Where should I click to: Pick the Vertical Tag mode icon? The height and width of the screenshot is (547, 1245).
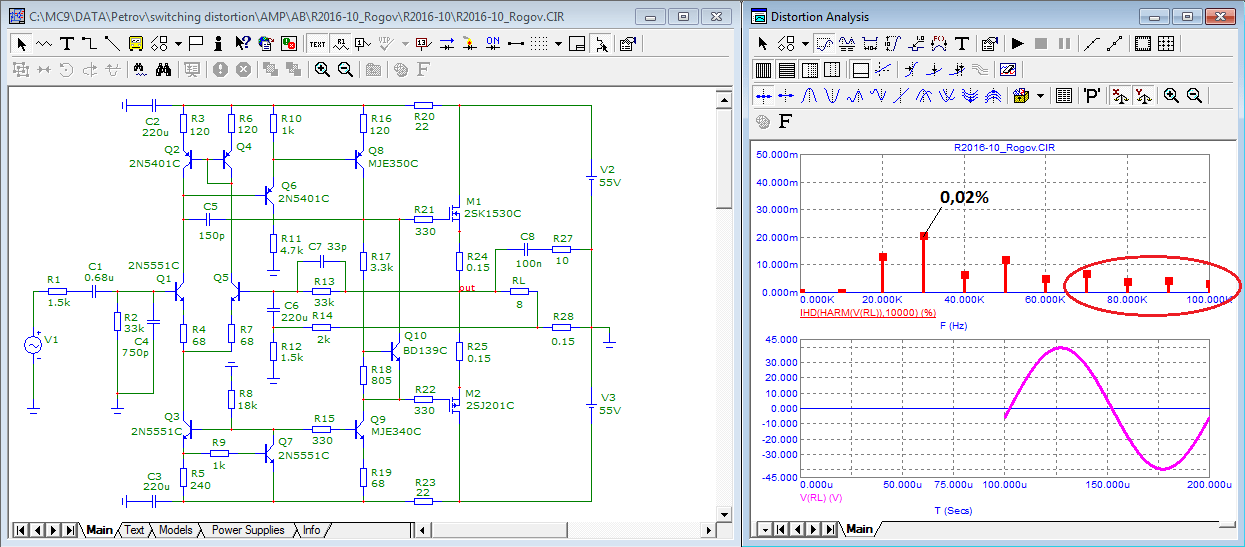892,44
